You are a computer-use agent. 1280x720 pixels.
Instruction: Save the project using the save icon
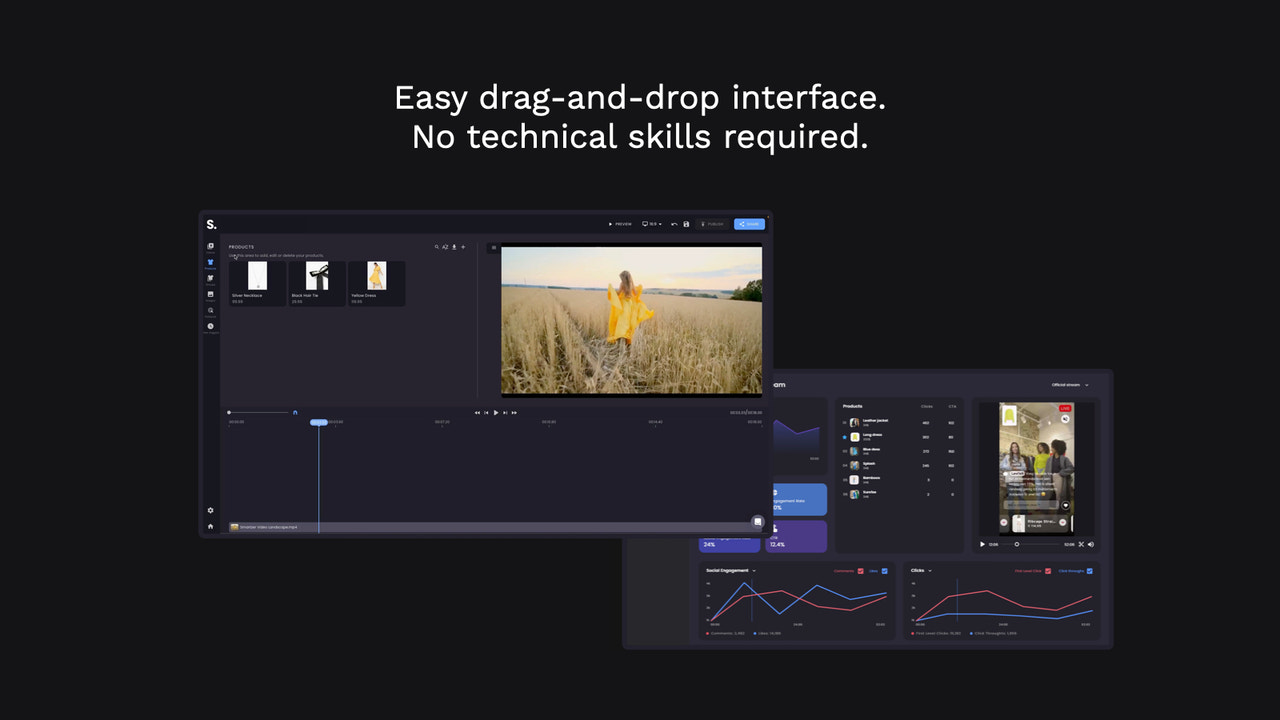(x=686, y=224)
